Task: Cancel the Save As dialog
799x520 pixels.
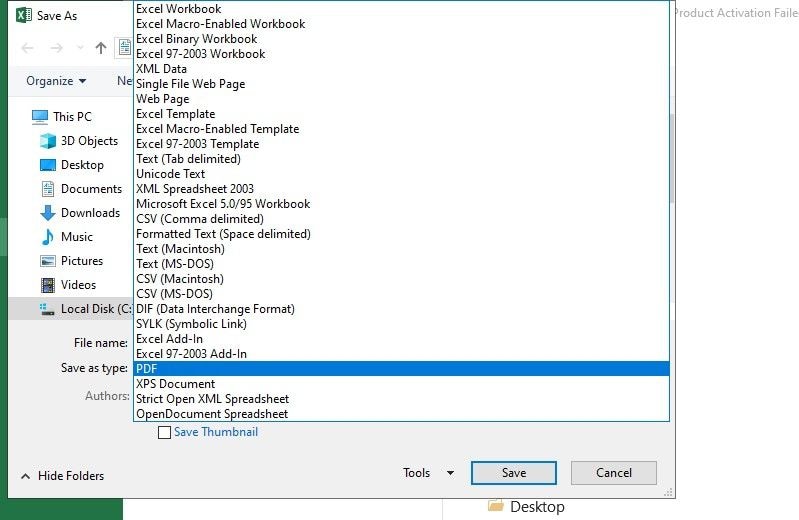Action: click(614, 473)
